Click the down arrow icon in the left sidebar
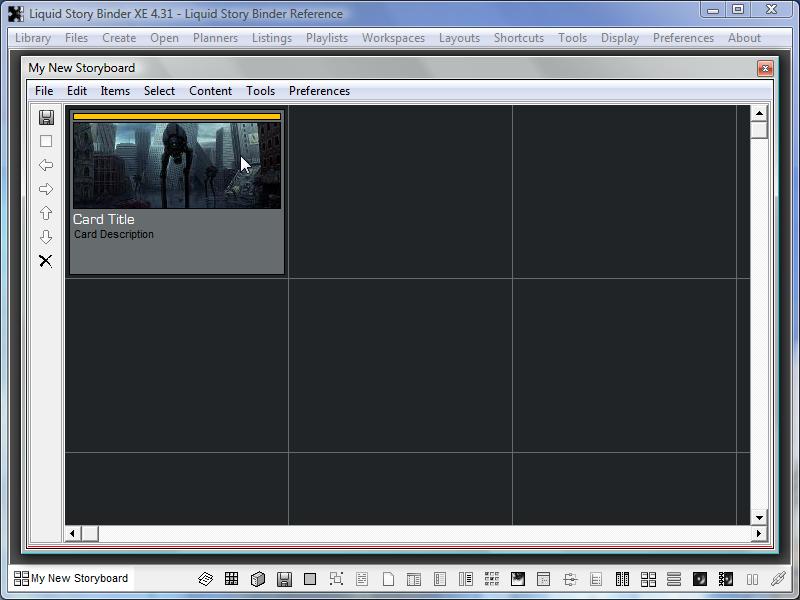This screenshot has height=600, width=800. 46,237
